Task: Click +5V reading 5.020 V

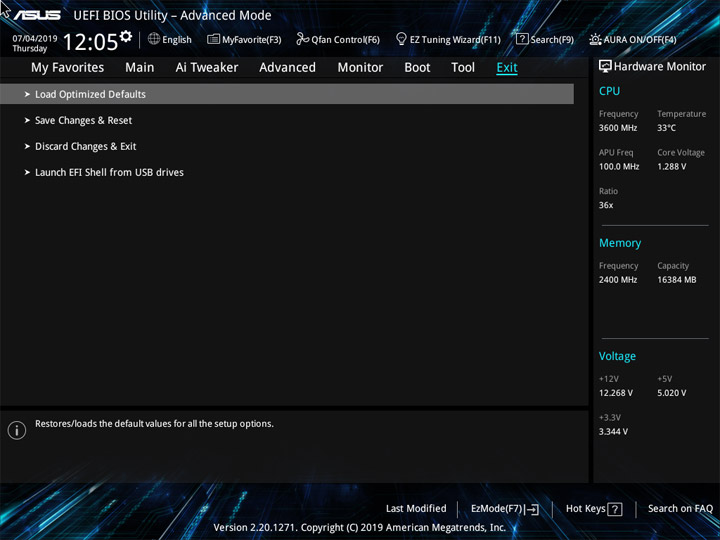Action: click(x=671, y=393)
